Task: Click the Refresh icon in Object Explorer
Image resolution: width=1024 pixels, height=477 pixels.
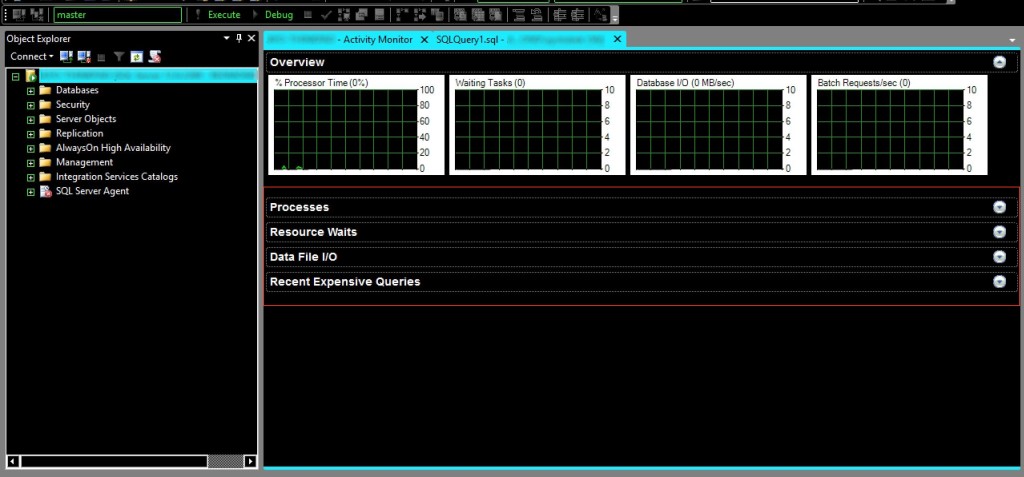Action: tap(136, 57)
